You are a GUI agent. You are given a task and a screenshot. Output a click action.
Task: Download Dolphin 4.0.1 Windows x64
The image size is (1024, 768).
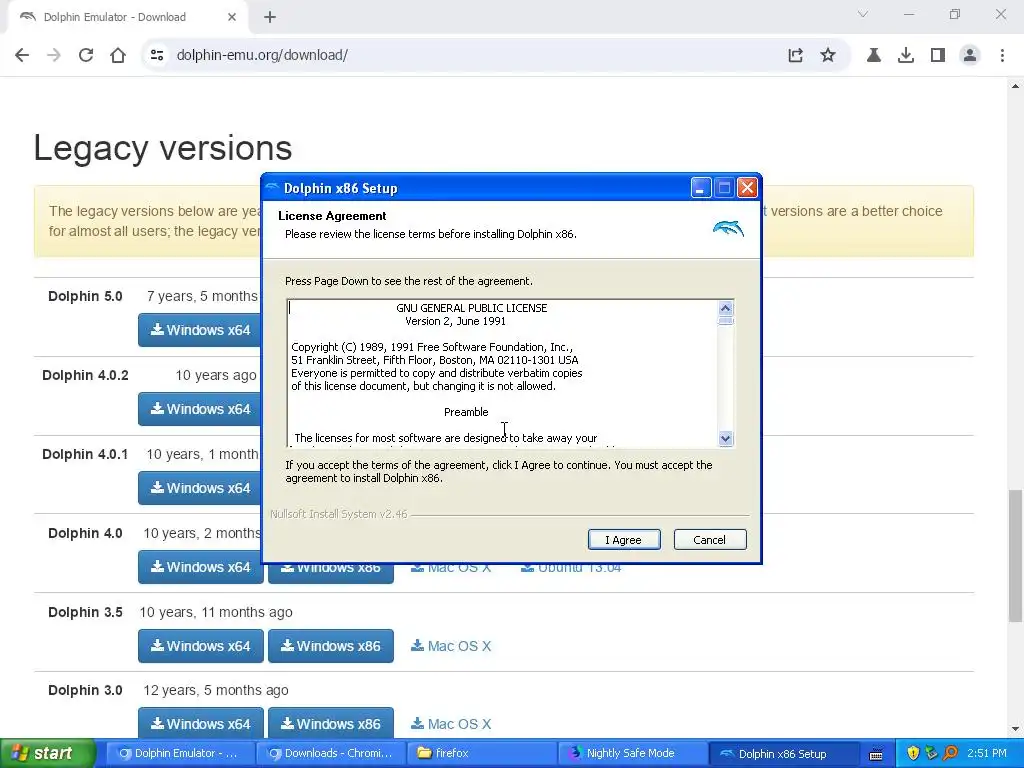[x=200, y=488]
